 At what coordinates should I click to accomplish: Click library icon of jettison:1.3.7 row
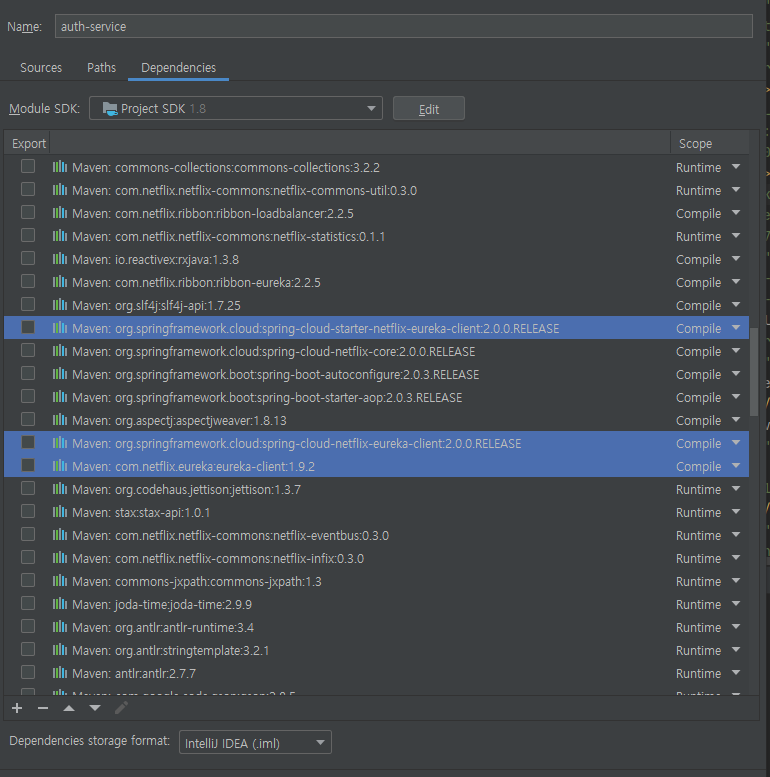(60, 489)
